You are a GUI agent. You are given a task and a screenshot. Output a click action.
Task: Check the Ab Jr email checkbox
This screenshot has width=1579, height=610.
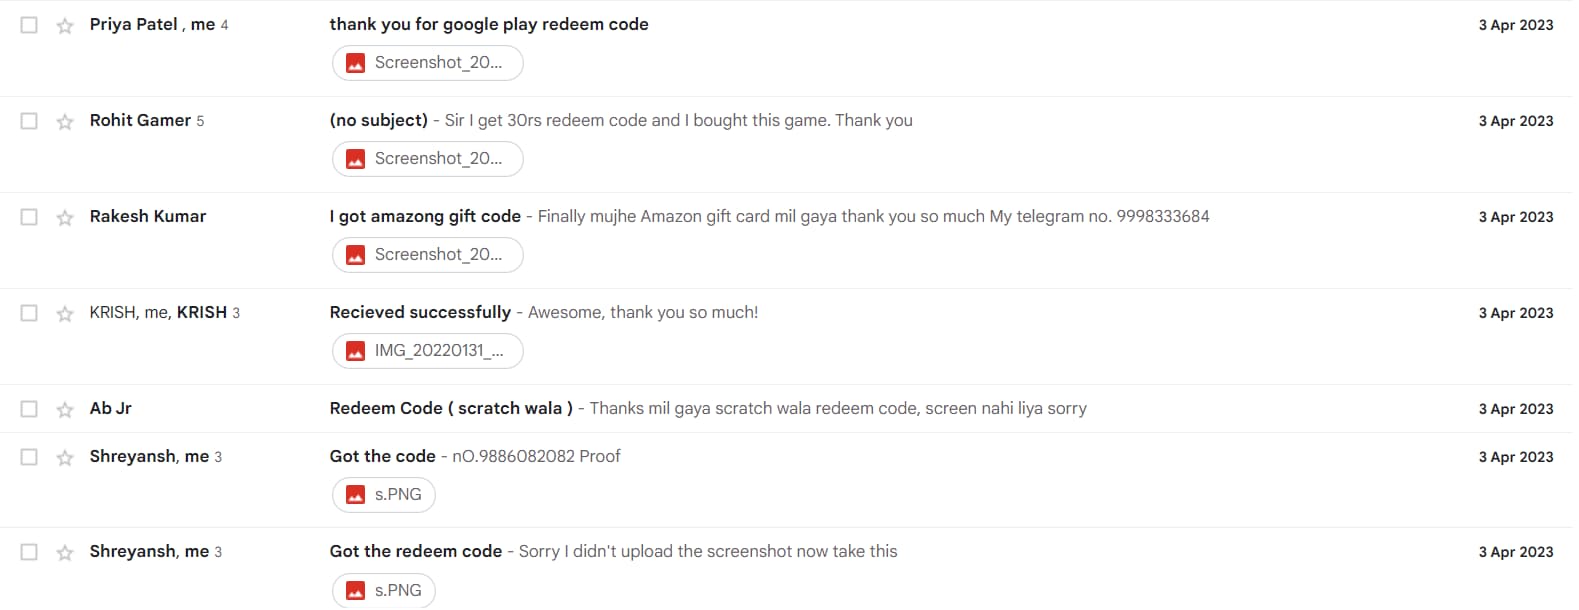[x=29, y=409]
